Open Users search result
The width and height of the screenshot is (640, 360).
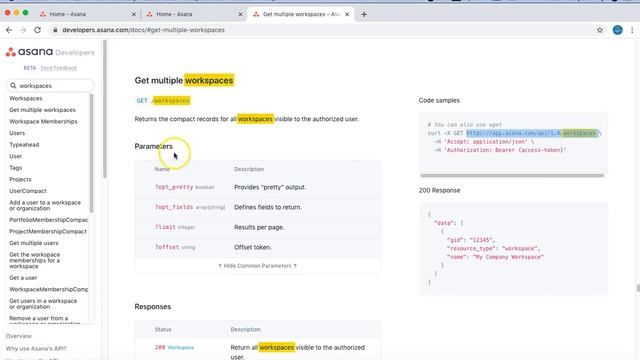(17, 133)
